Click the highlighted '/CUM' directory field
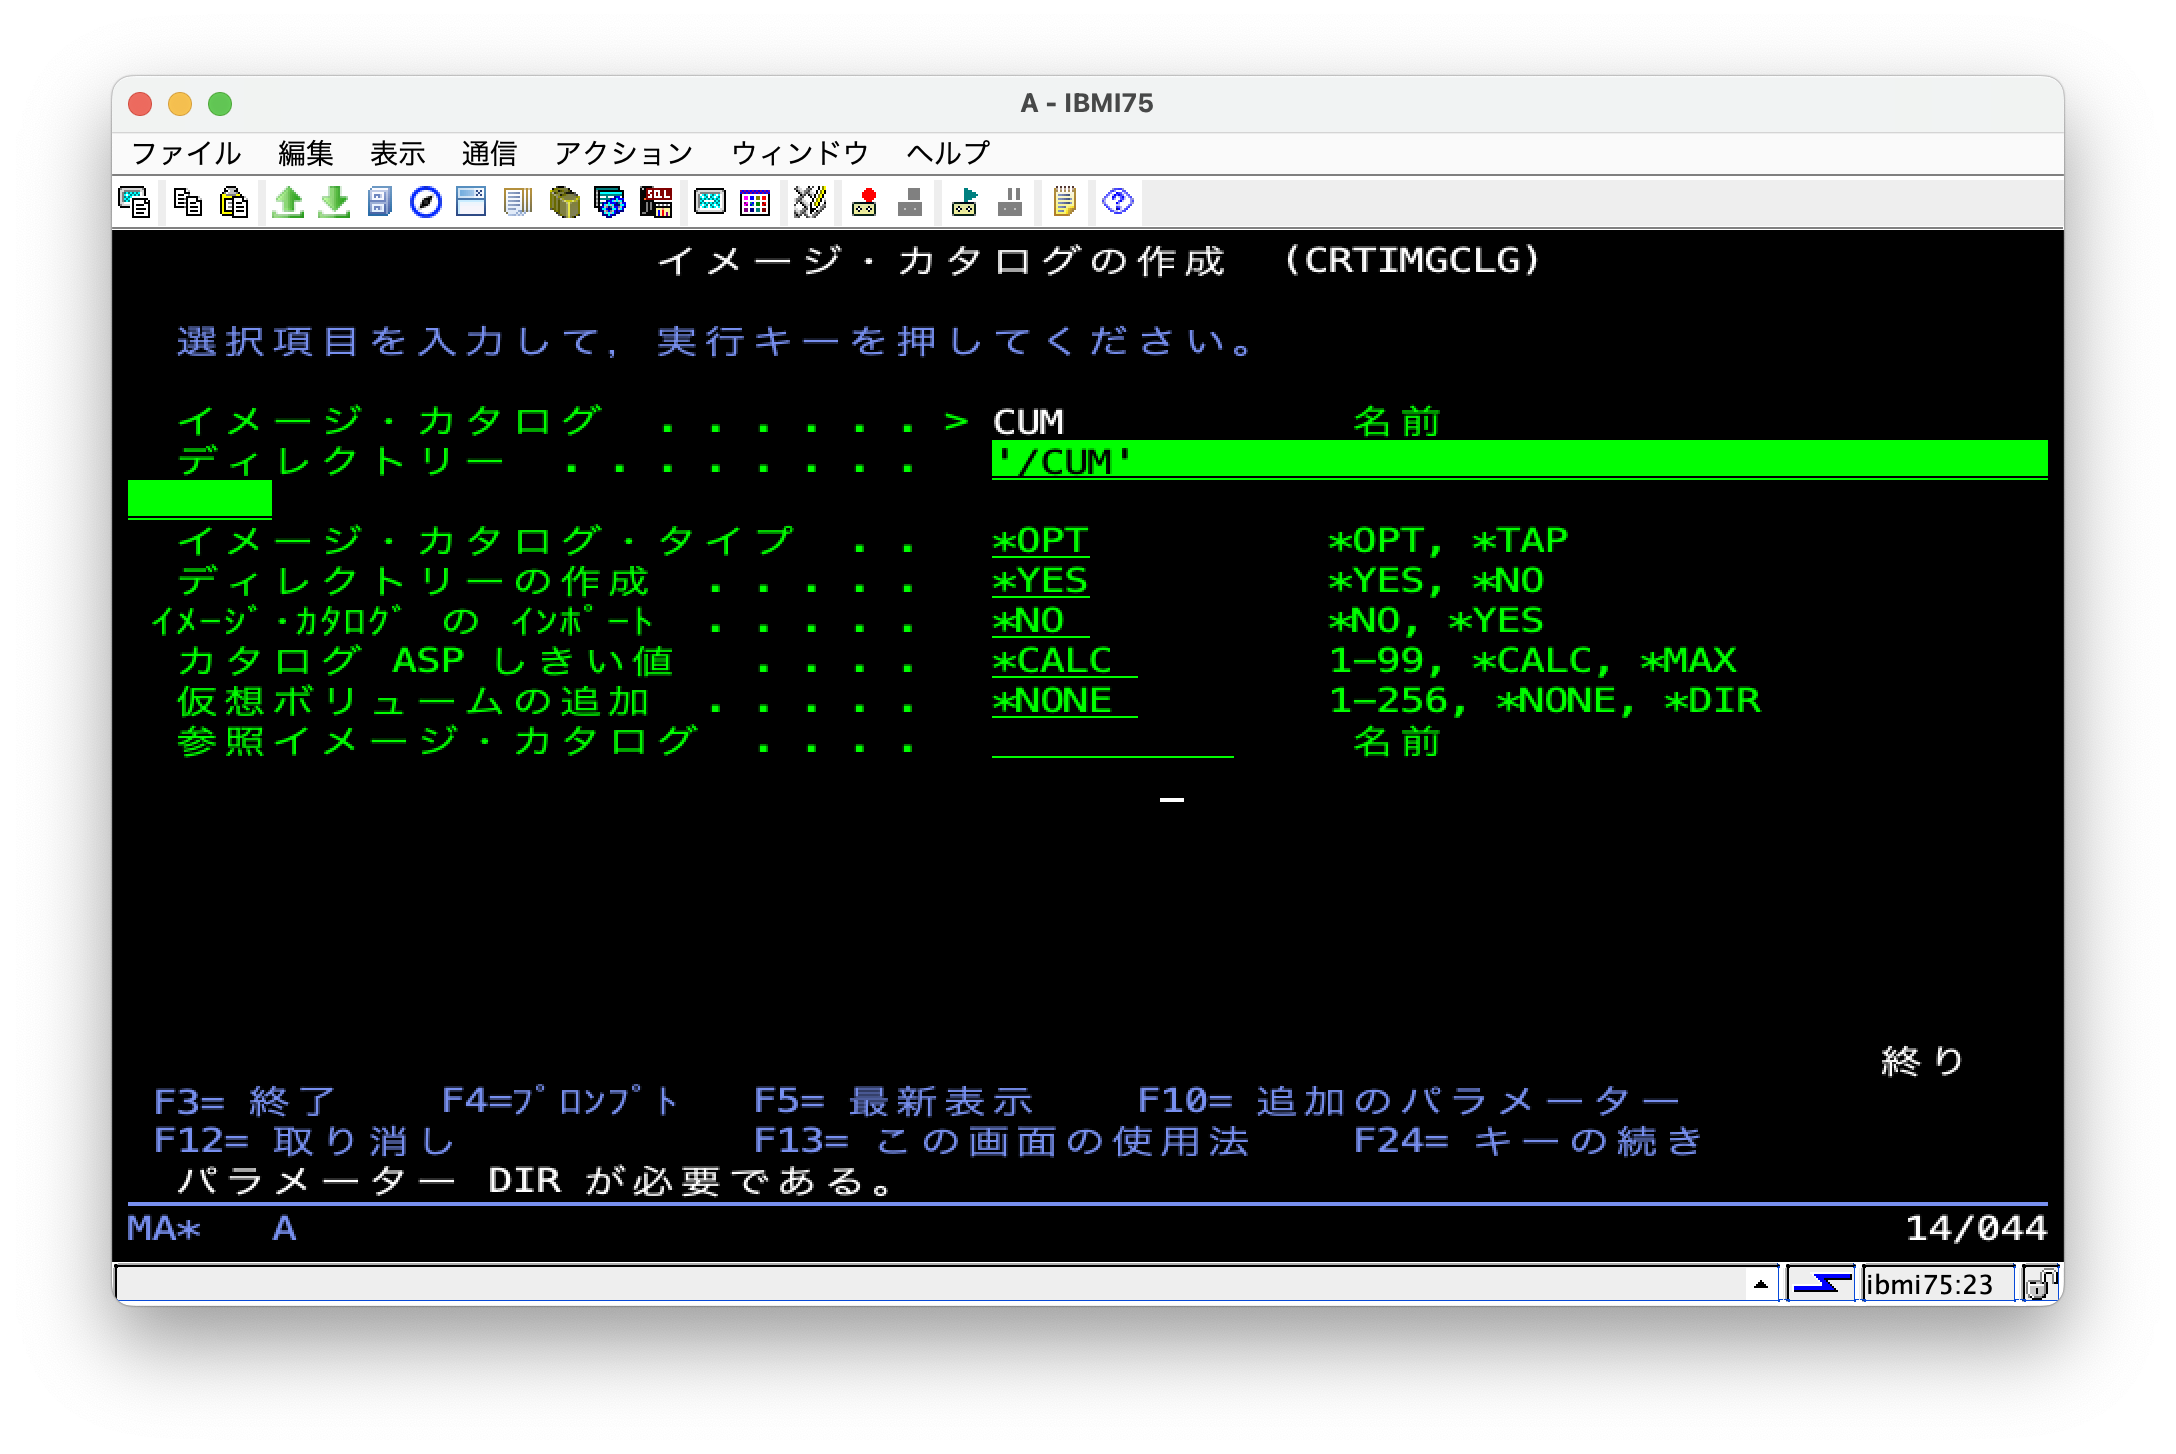This screenshot has width=2176, height=1454. tap(1518, 461)
